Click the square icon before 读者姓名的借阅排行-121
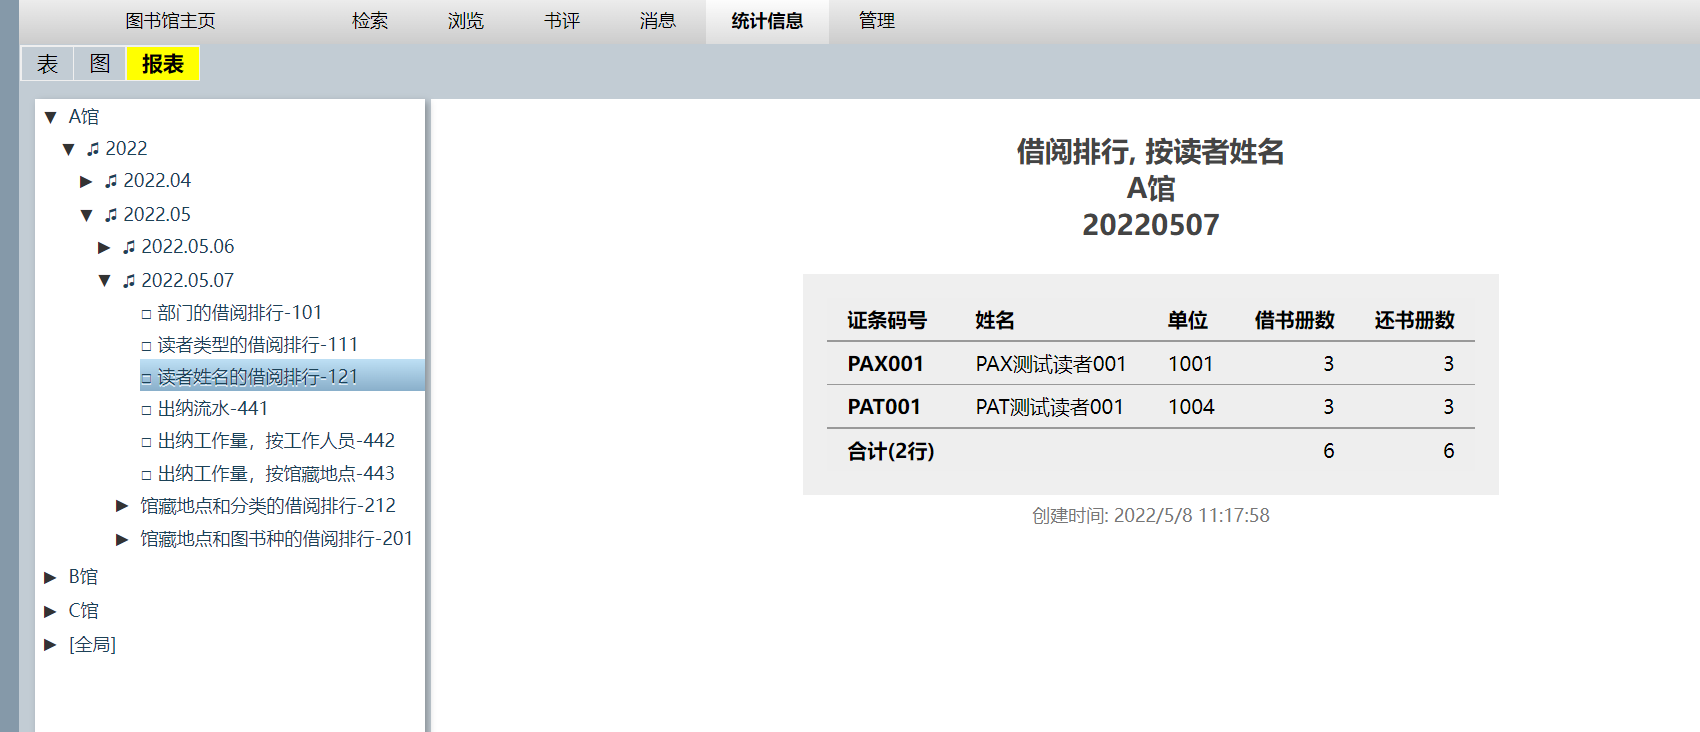1700x732 pixels. pyautogui.click(x=146, y=378)
